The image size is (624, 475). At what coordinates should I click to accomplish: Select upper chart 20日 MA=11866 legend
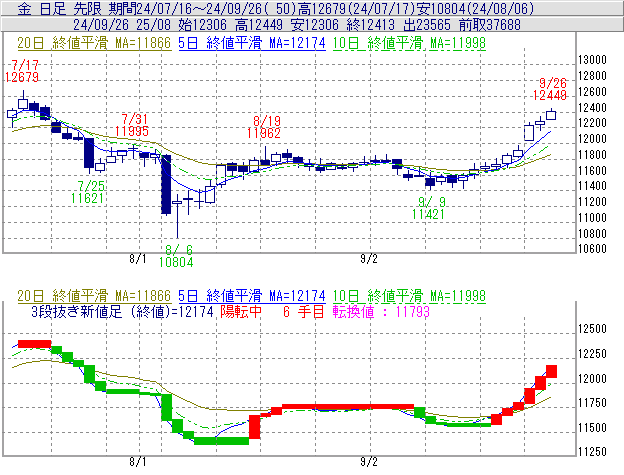tap(94, 43)
